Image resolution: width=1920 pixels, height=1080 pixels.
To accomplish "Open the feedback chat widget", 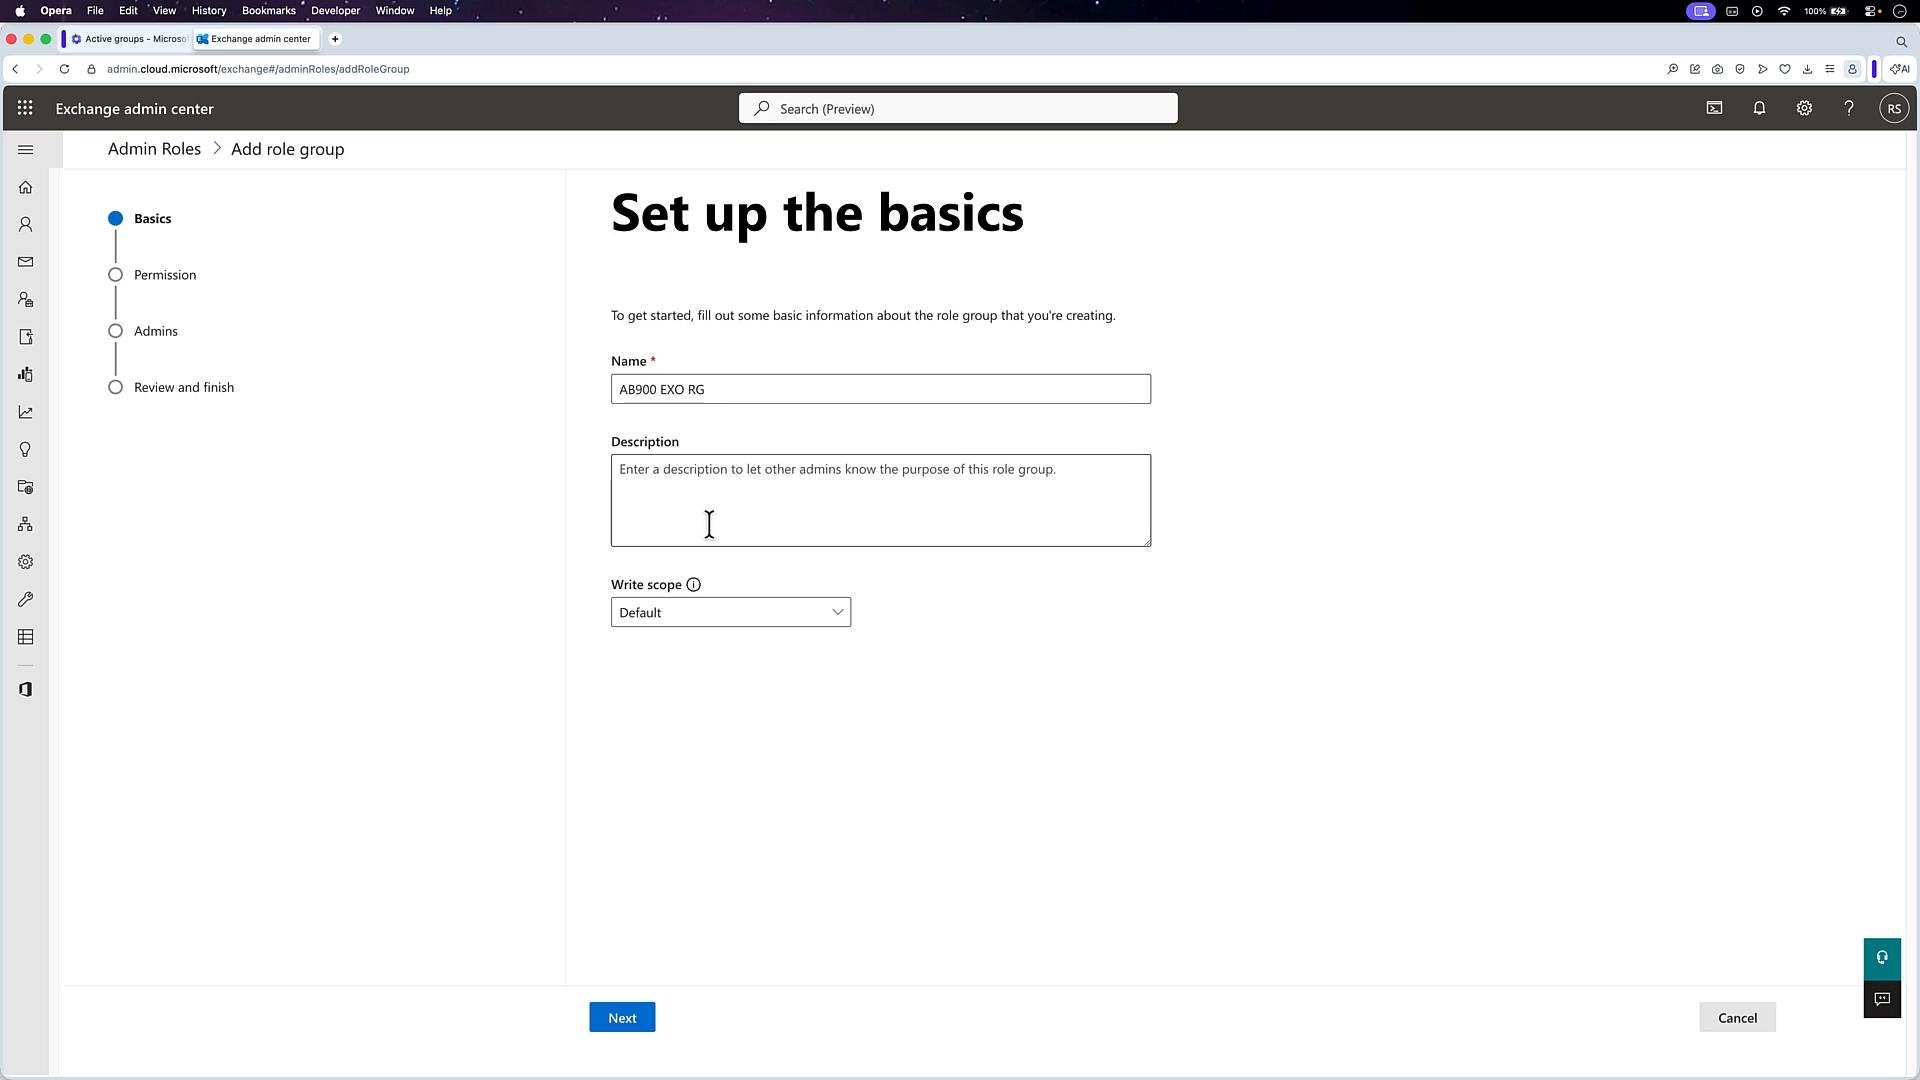I will 1882,999.
